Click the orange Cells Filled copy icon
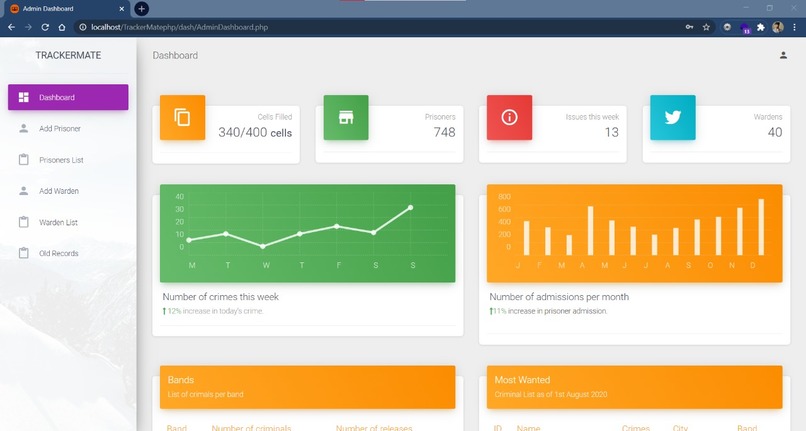 click(x=182, y=117)
